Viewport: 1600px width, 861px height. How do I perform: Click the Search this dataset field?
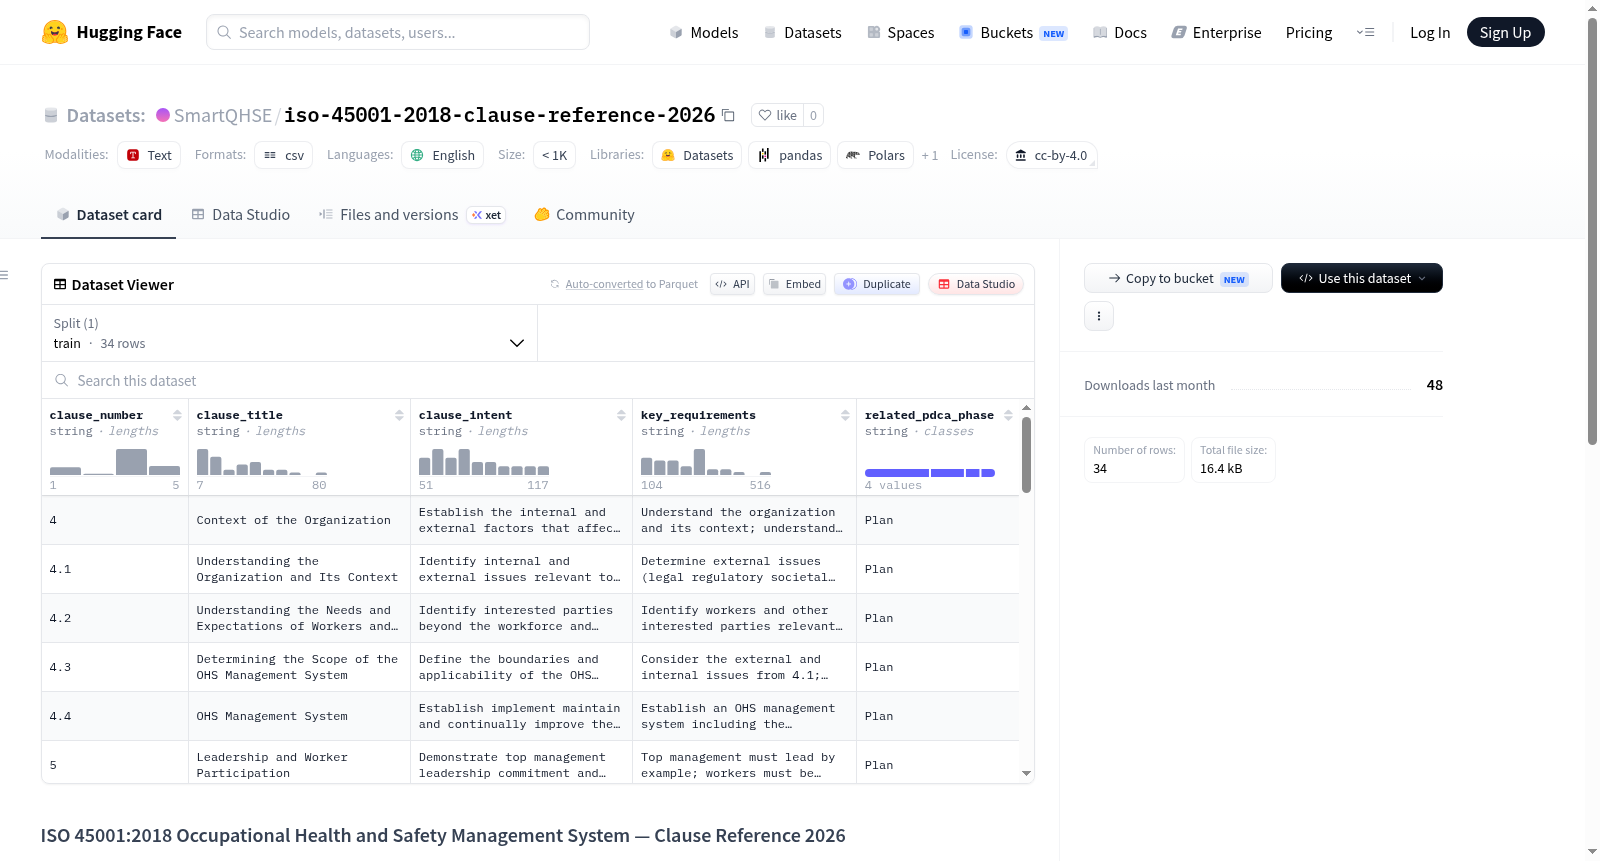point(538,381)
